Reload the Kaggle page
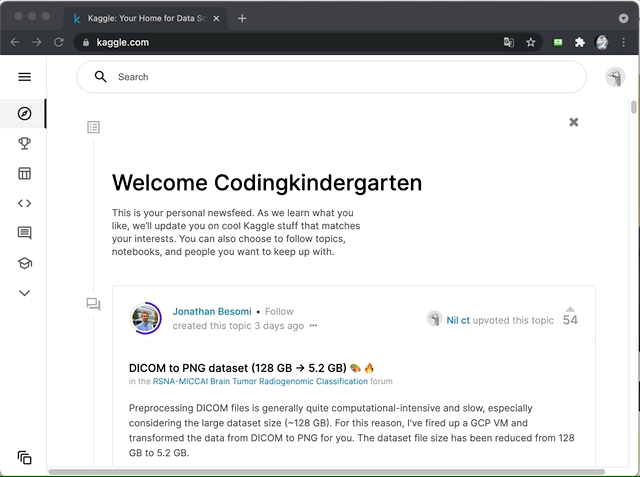The height and width of the screenshot is (477, 640). pos(59,42)
